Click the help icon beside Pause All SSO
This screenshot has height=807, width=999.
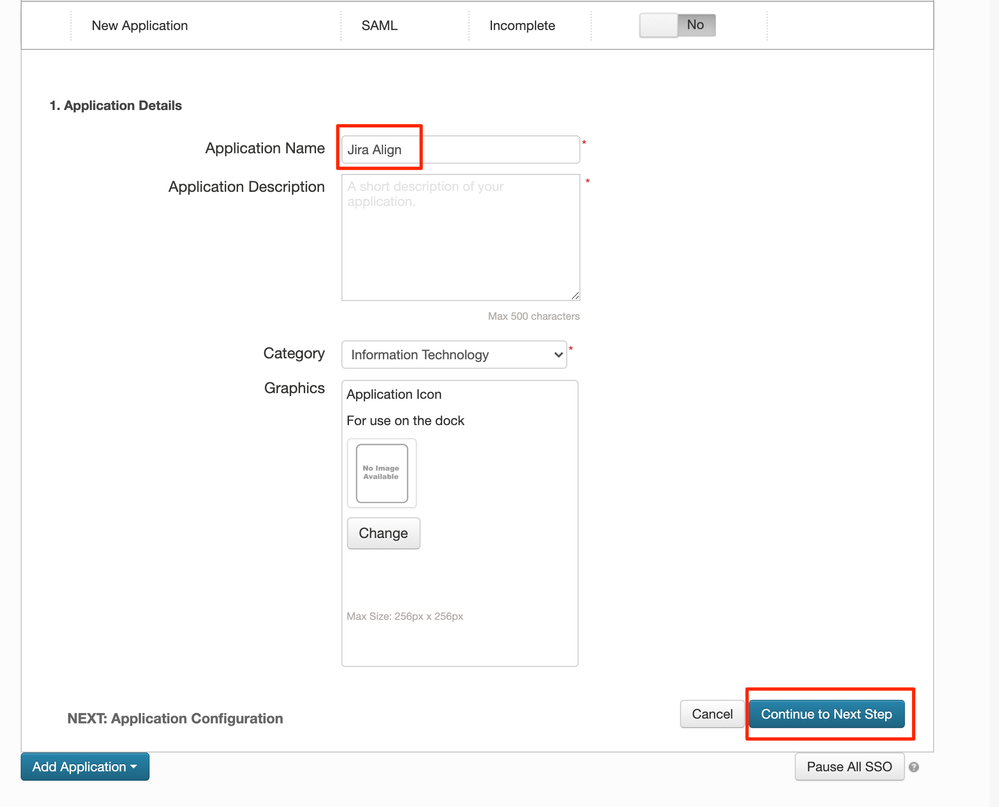(x=914, y=767)
